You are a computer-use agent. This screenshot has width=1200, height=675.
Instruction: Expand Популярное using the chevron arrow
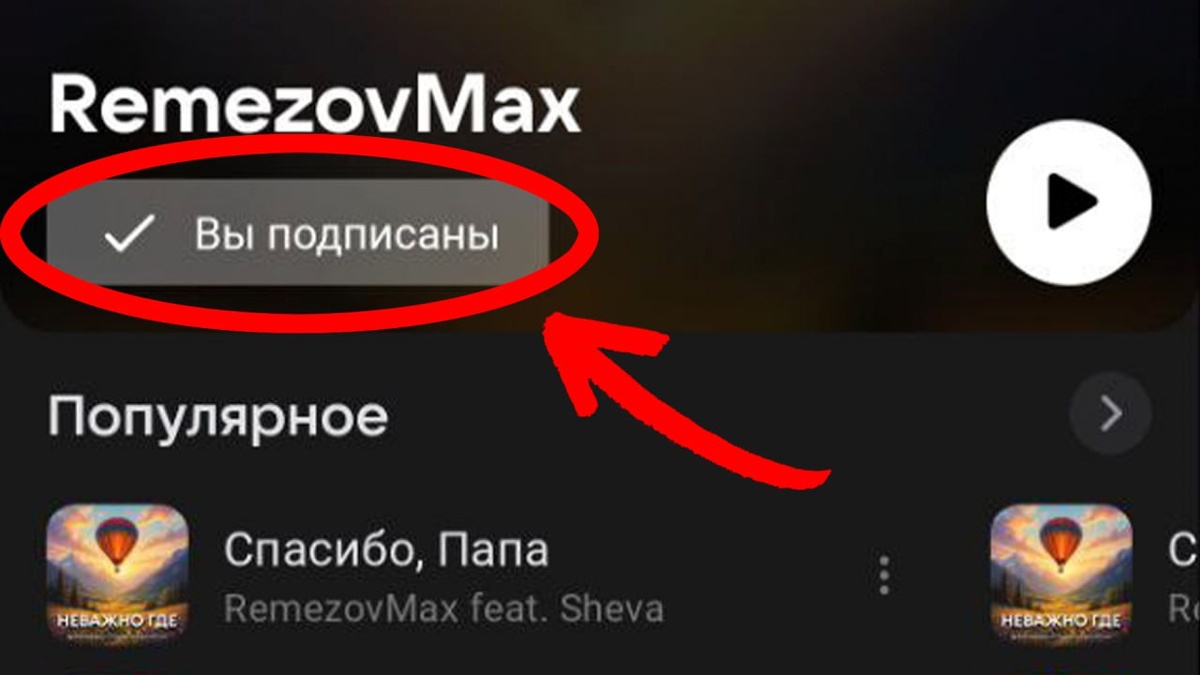click(x=1110, y=413)
